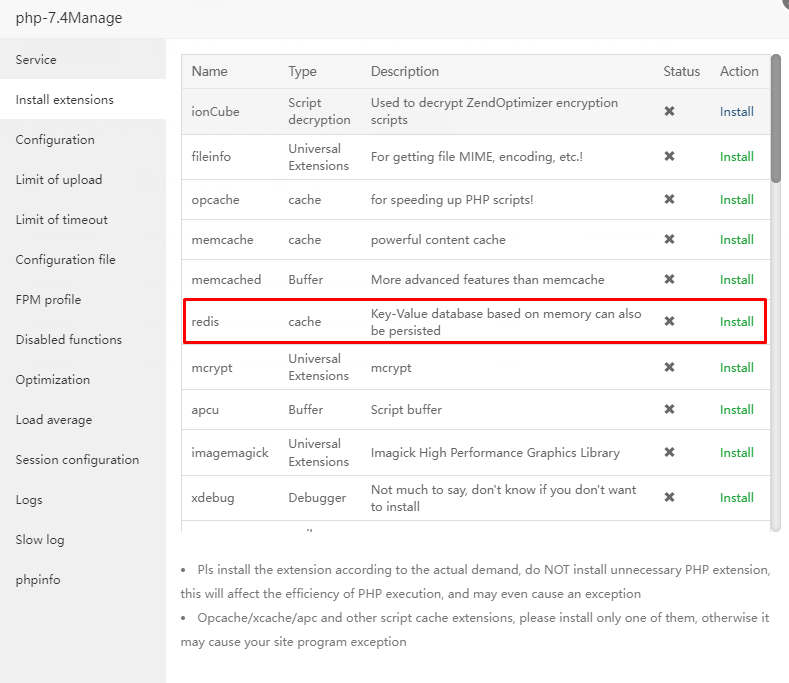Click the X status icon for imagemagick

(669, 452)
